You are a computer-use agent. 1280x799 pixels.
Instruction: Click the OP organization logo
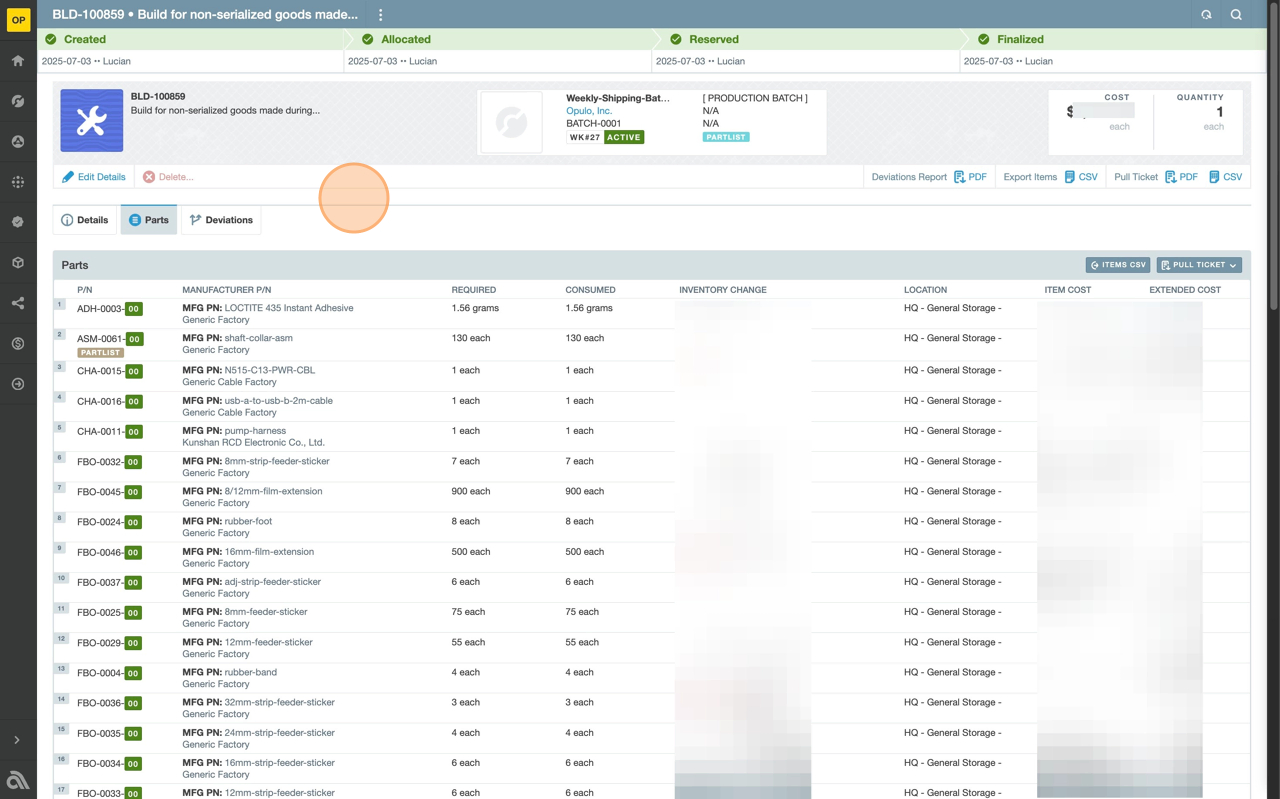[x=18, y=20]
